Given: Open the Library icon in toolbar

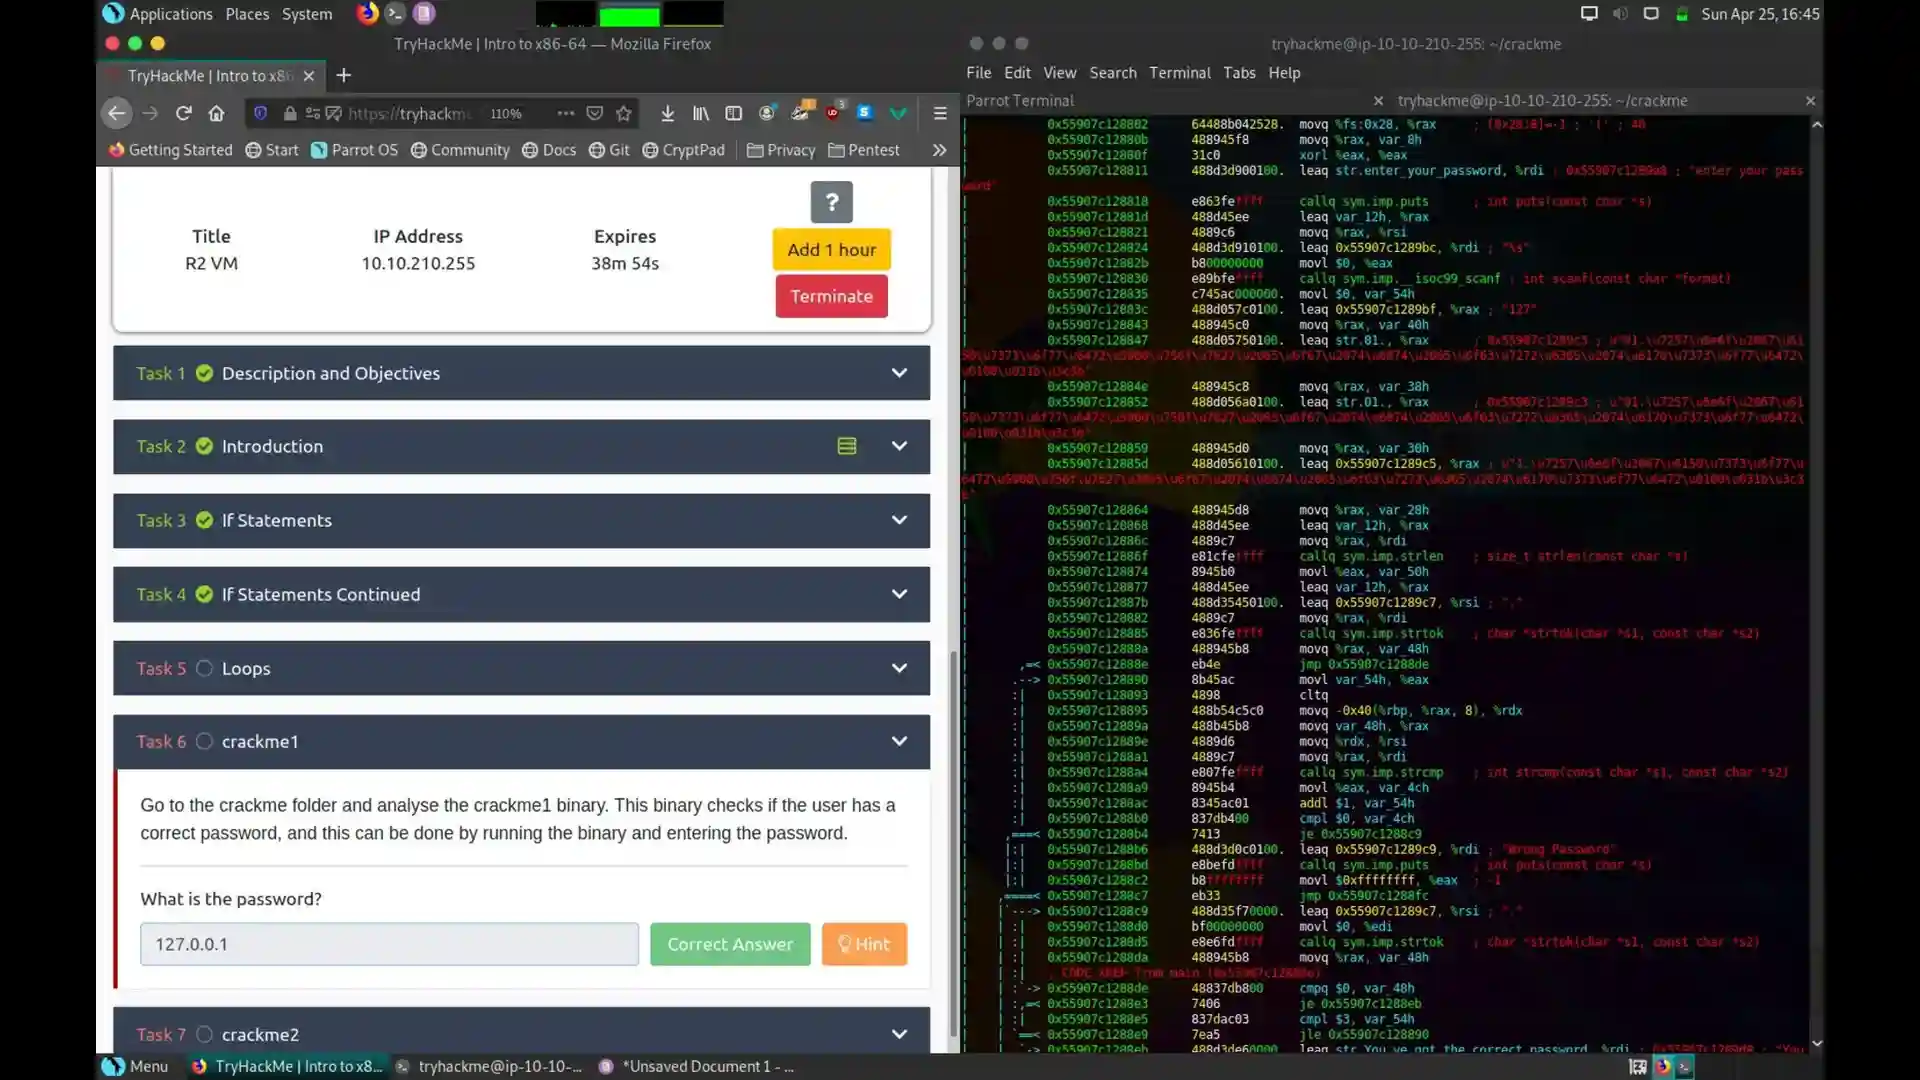Looking at the screenshot, I should (700, 113).
